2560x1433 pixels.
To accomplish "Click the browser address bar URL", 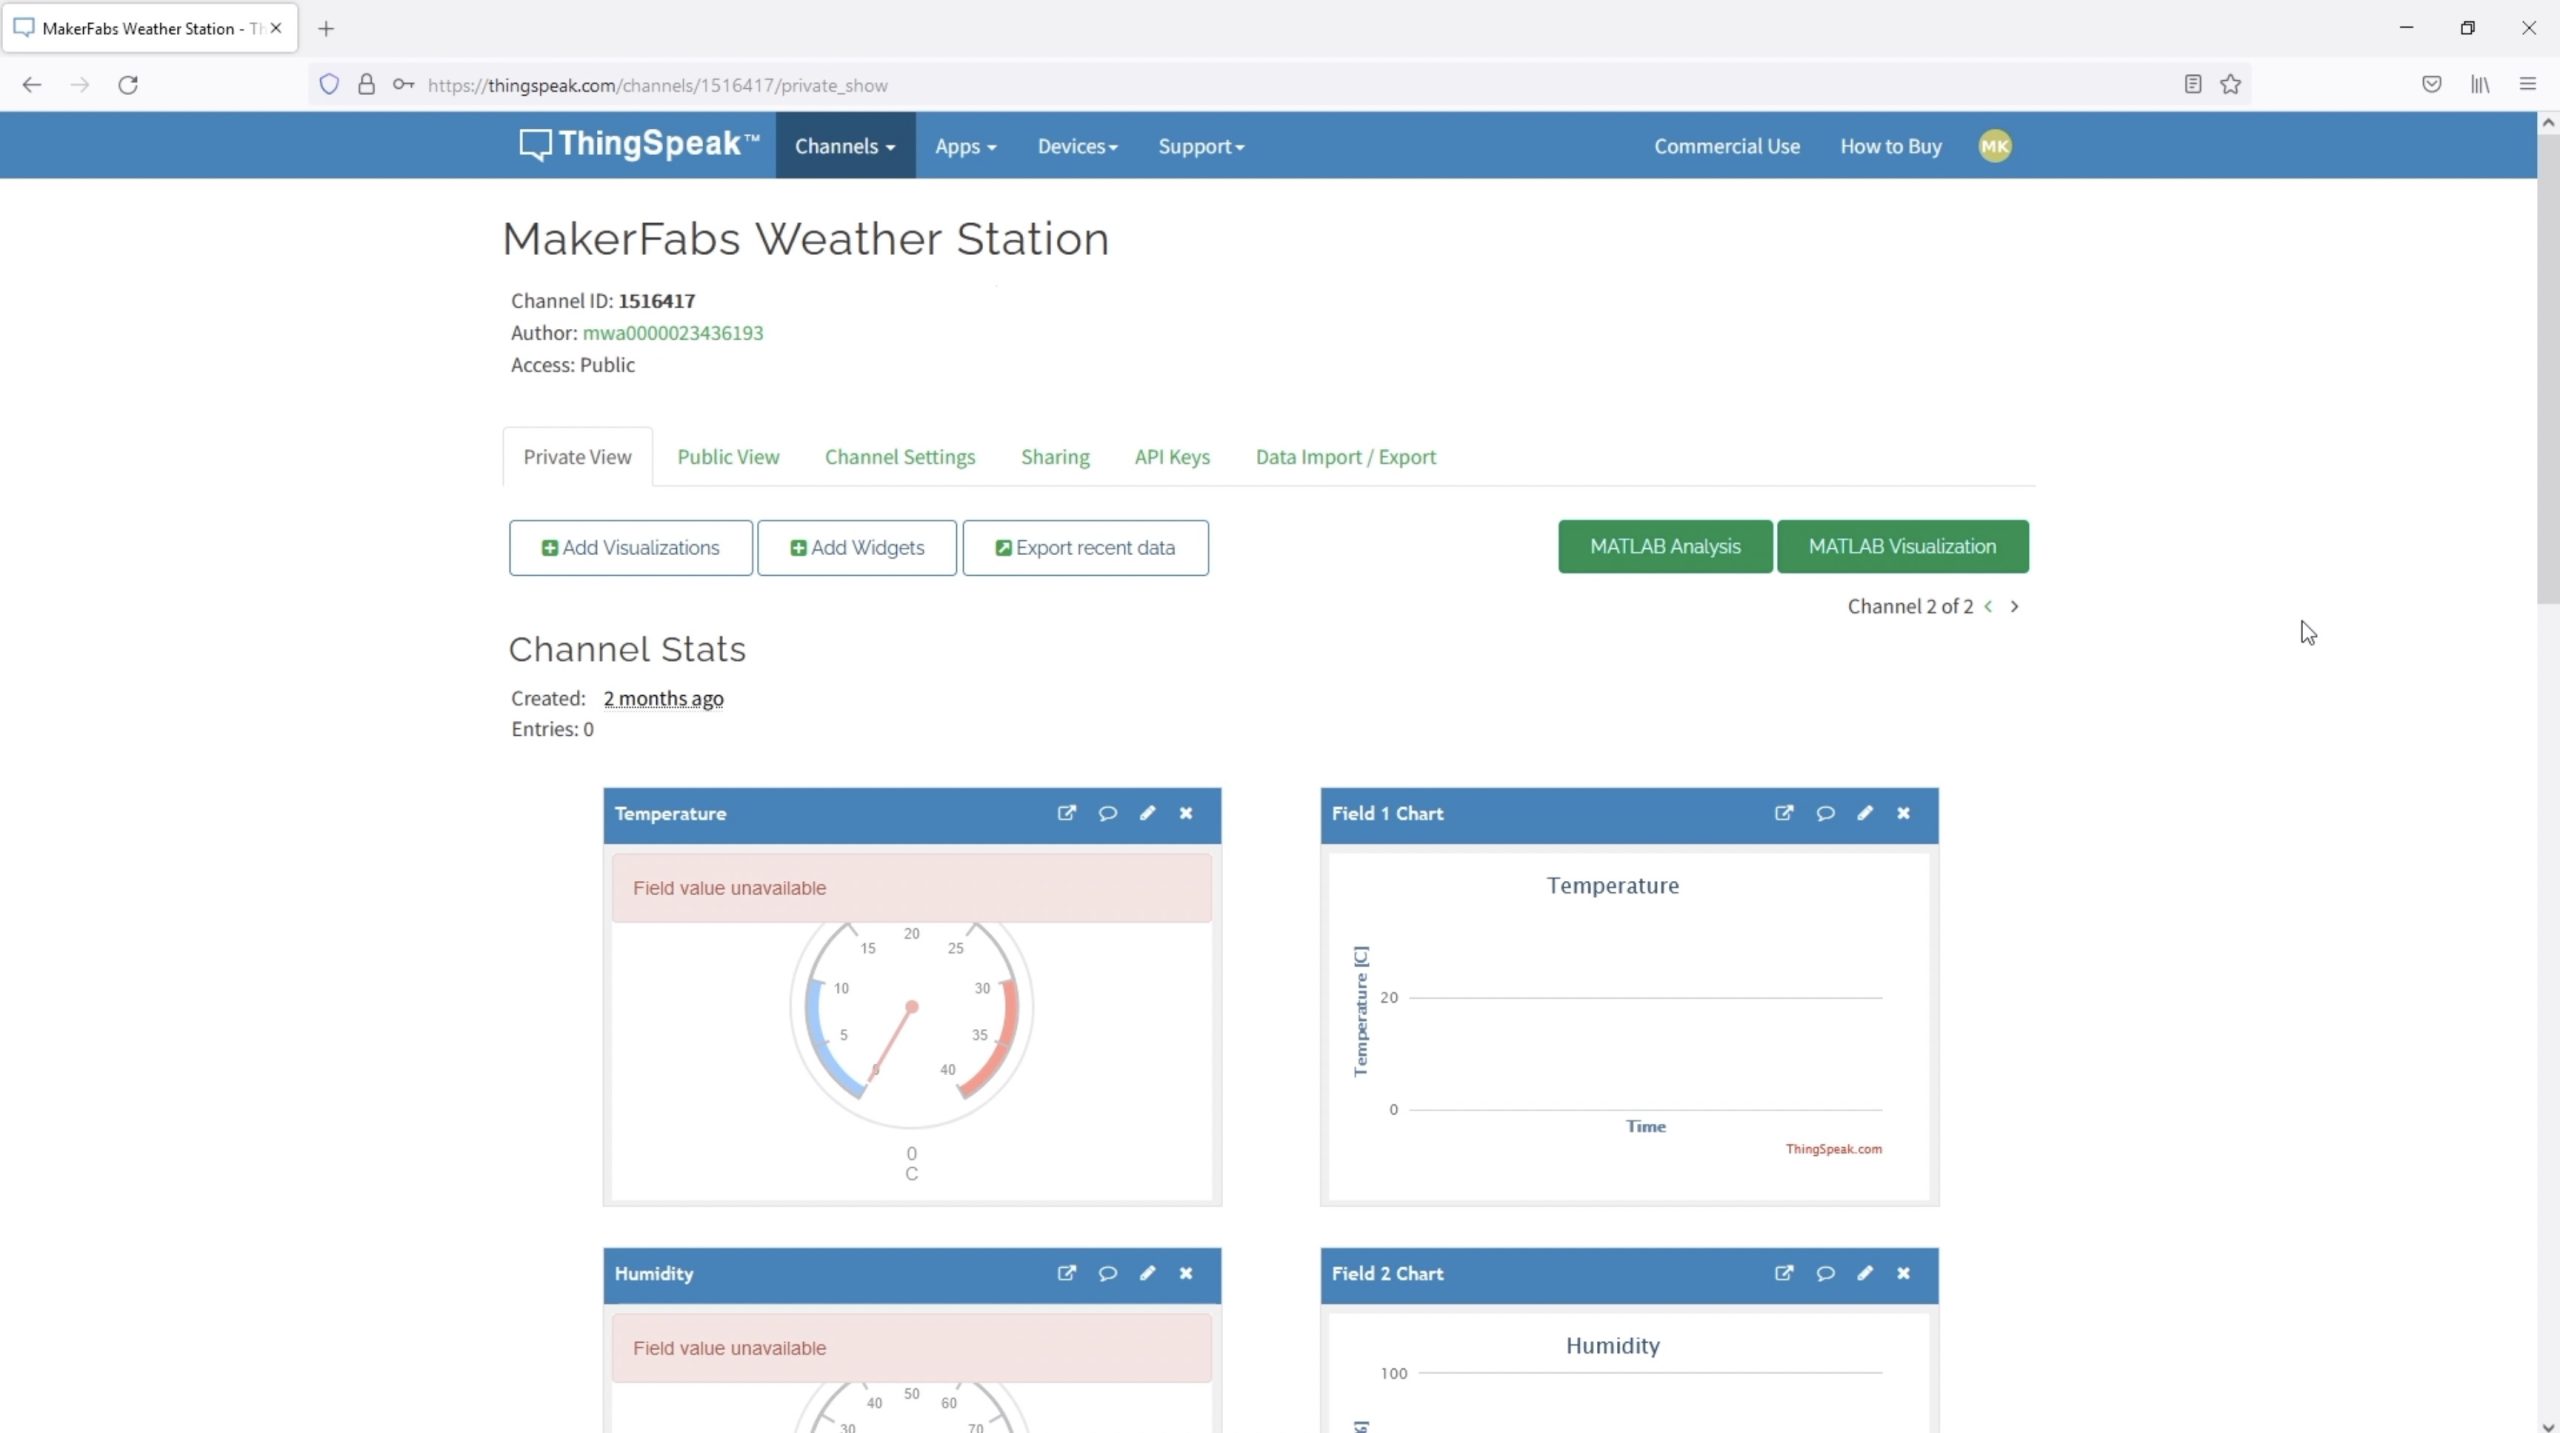I will click(x=657, y=85).
